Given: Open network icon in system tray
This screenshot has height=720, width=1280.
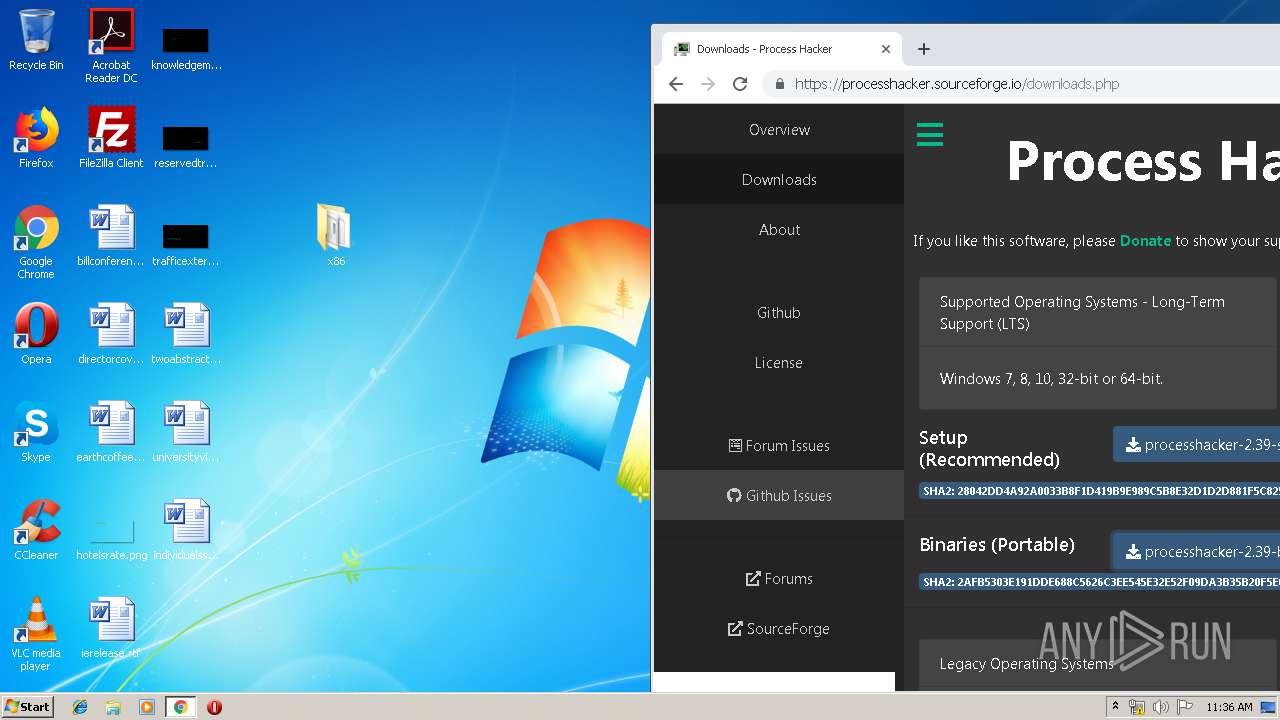Looking at the screenshot, I should point(1137,707).
